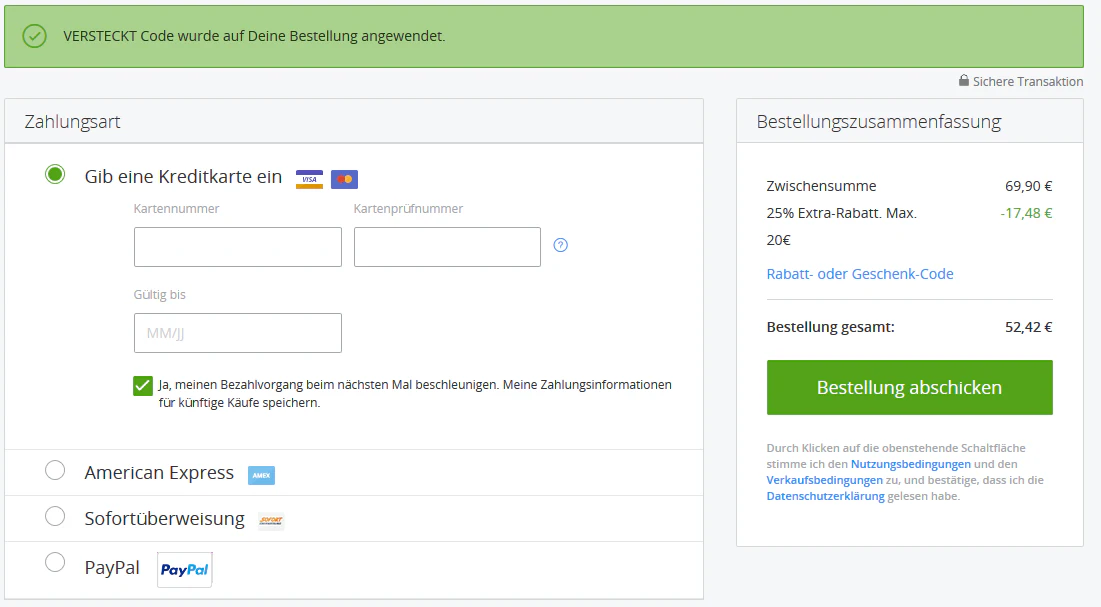
Task: Focus the Kartennummer input field
Action: point(238,247)
